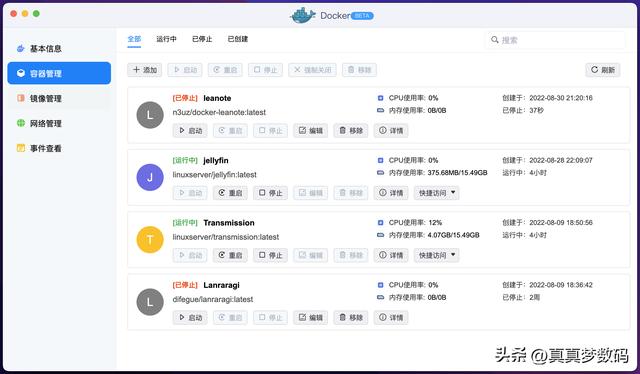Click the jellyfin row's dimmed 编辑 button
Image resolution: width=640 pixels, height=374 pixels.
coord(311,193)
